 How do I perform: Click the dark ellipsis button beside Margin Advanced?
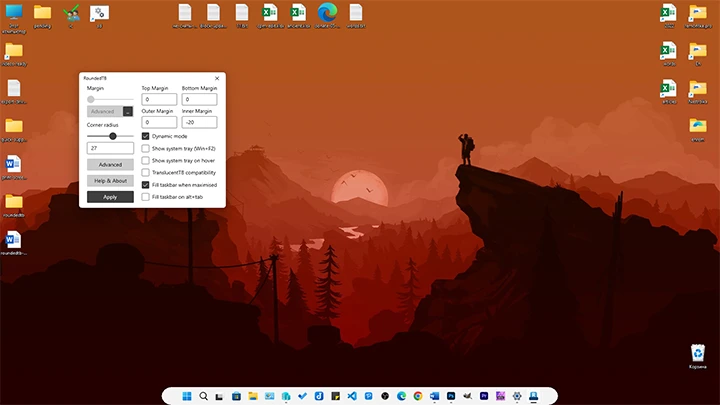coord(128,111)
